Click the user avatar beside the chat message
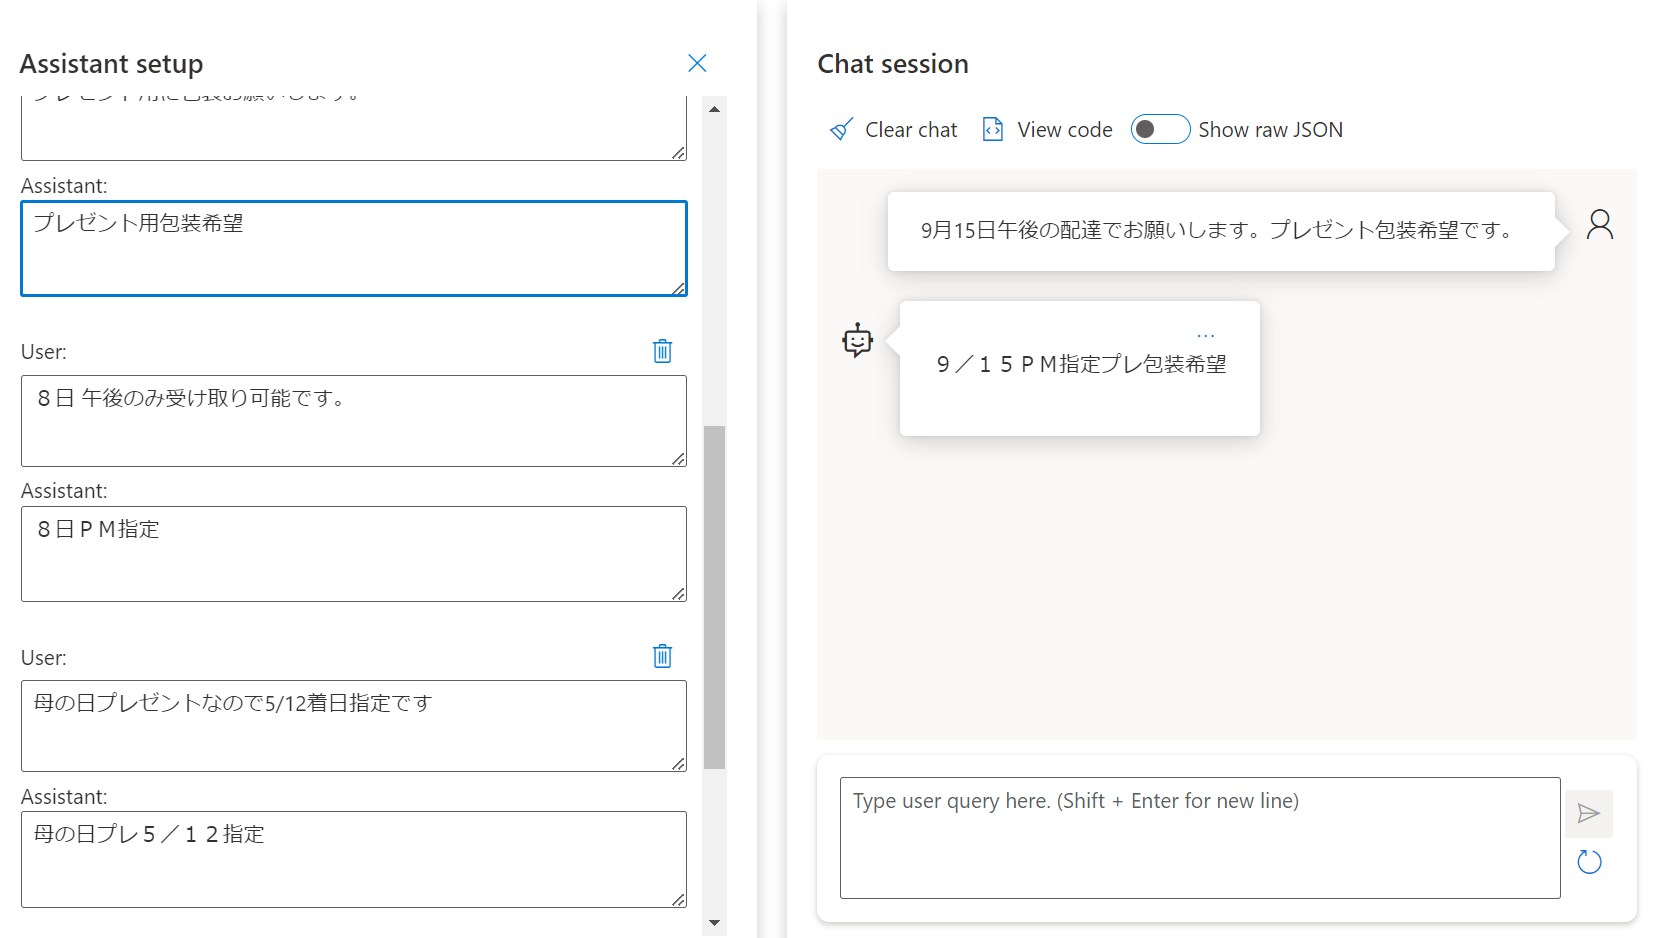Screen dimensions: 1665x938 [1600, 225]
